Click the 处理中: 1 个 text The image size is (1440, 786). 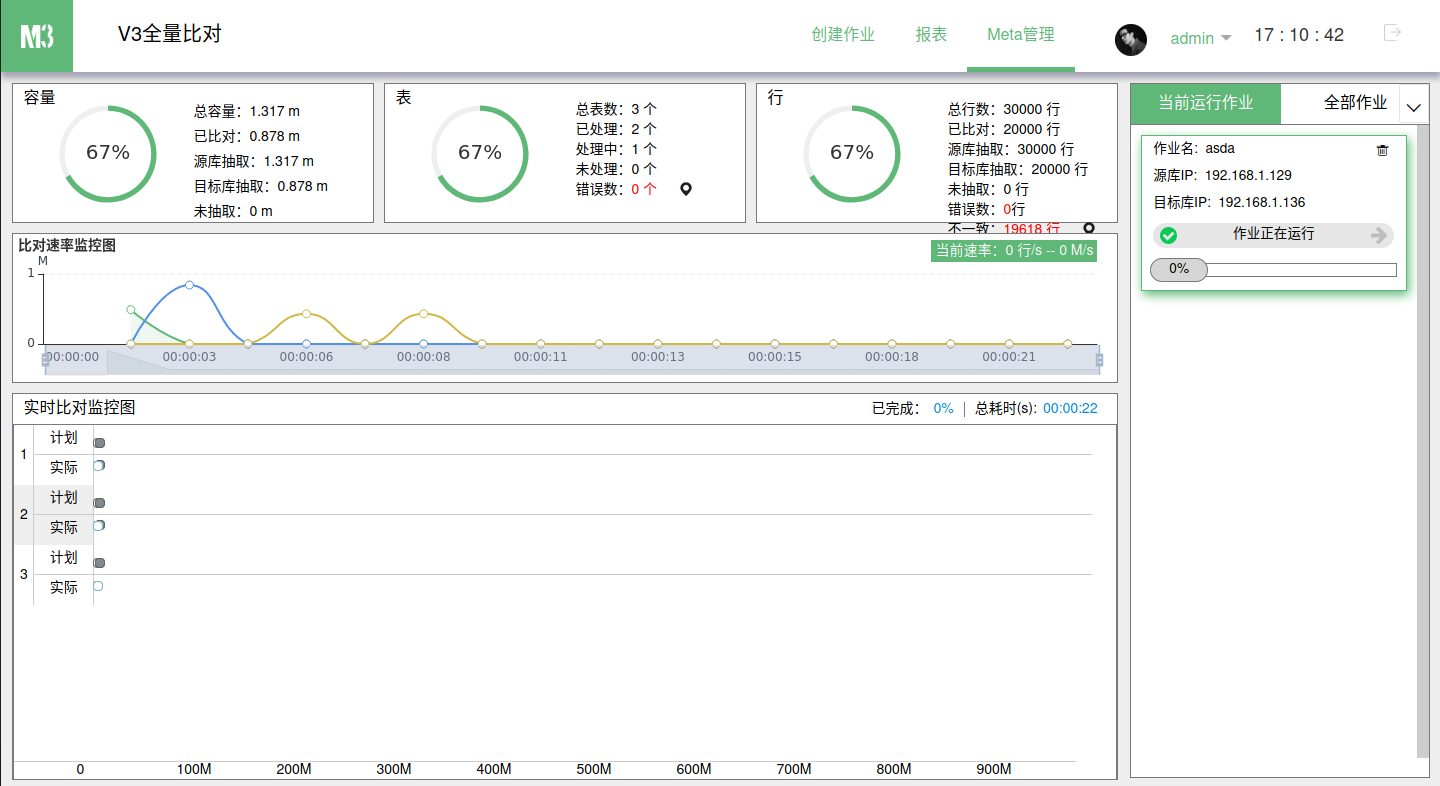[x=616, y=149]
